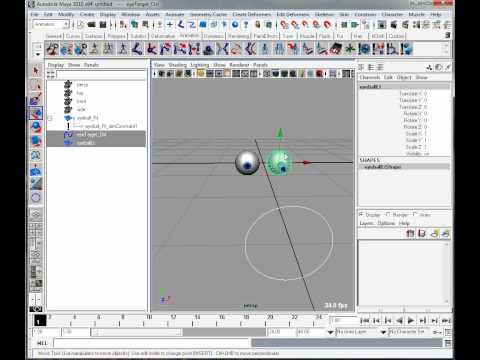This screenshot has height=360, width=480.
Task: Click the orange highlighted viewport toolbar icon
Action: coord(201,73)
